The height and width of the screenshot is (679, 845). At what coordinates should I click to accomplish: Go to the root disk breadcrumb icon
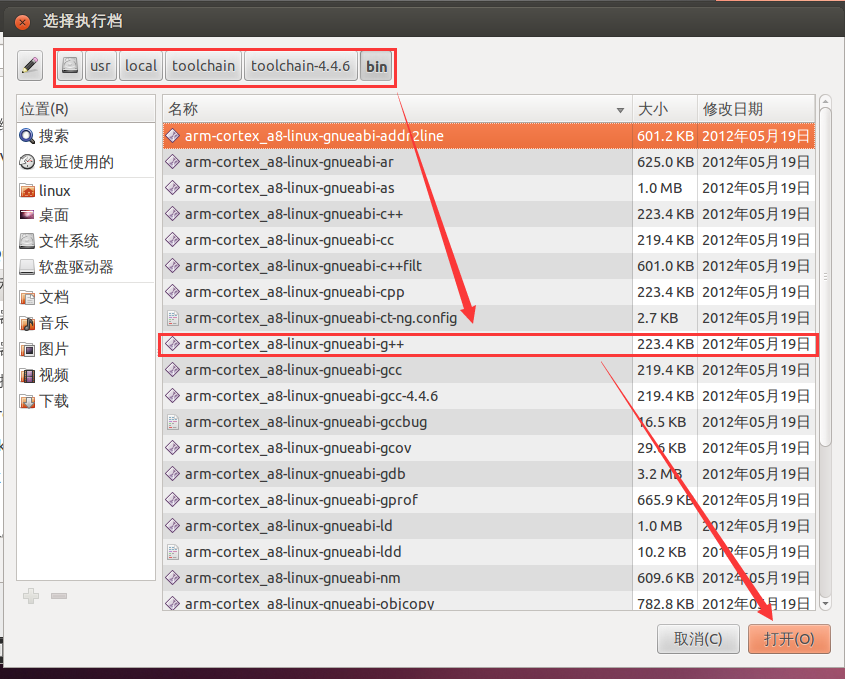tap(70, 66)
